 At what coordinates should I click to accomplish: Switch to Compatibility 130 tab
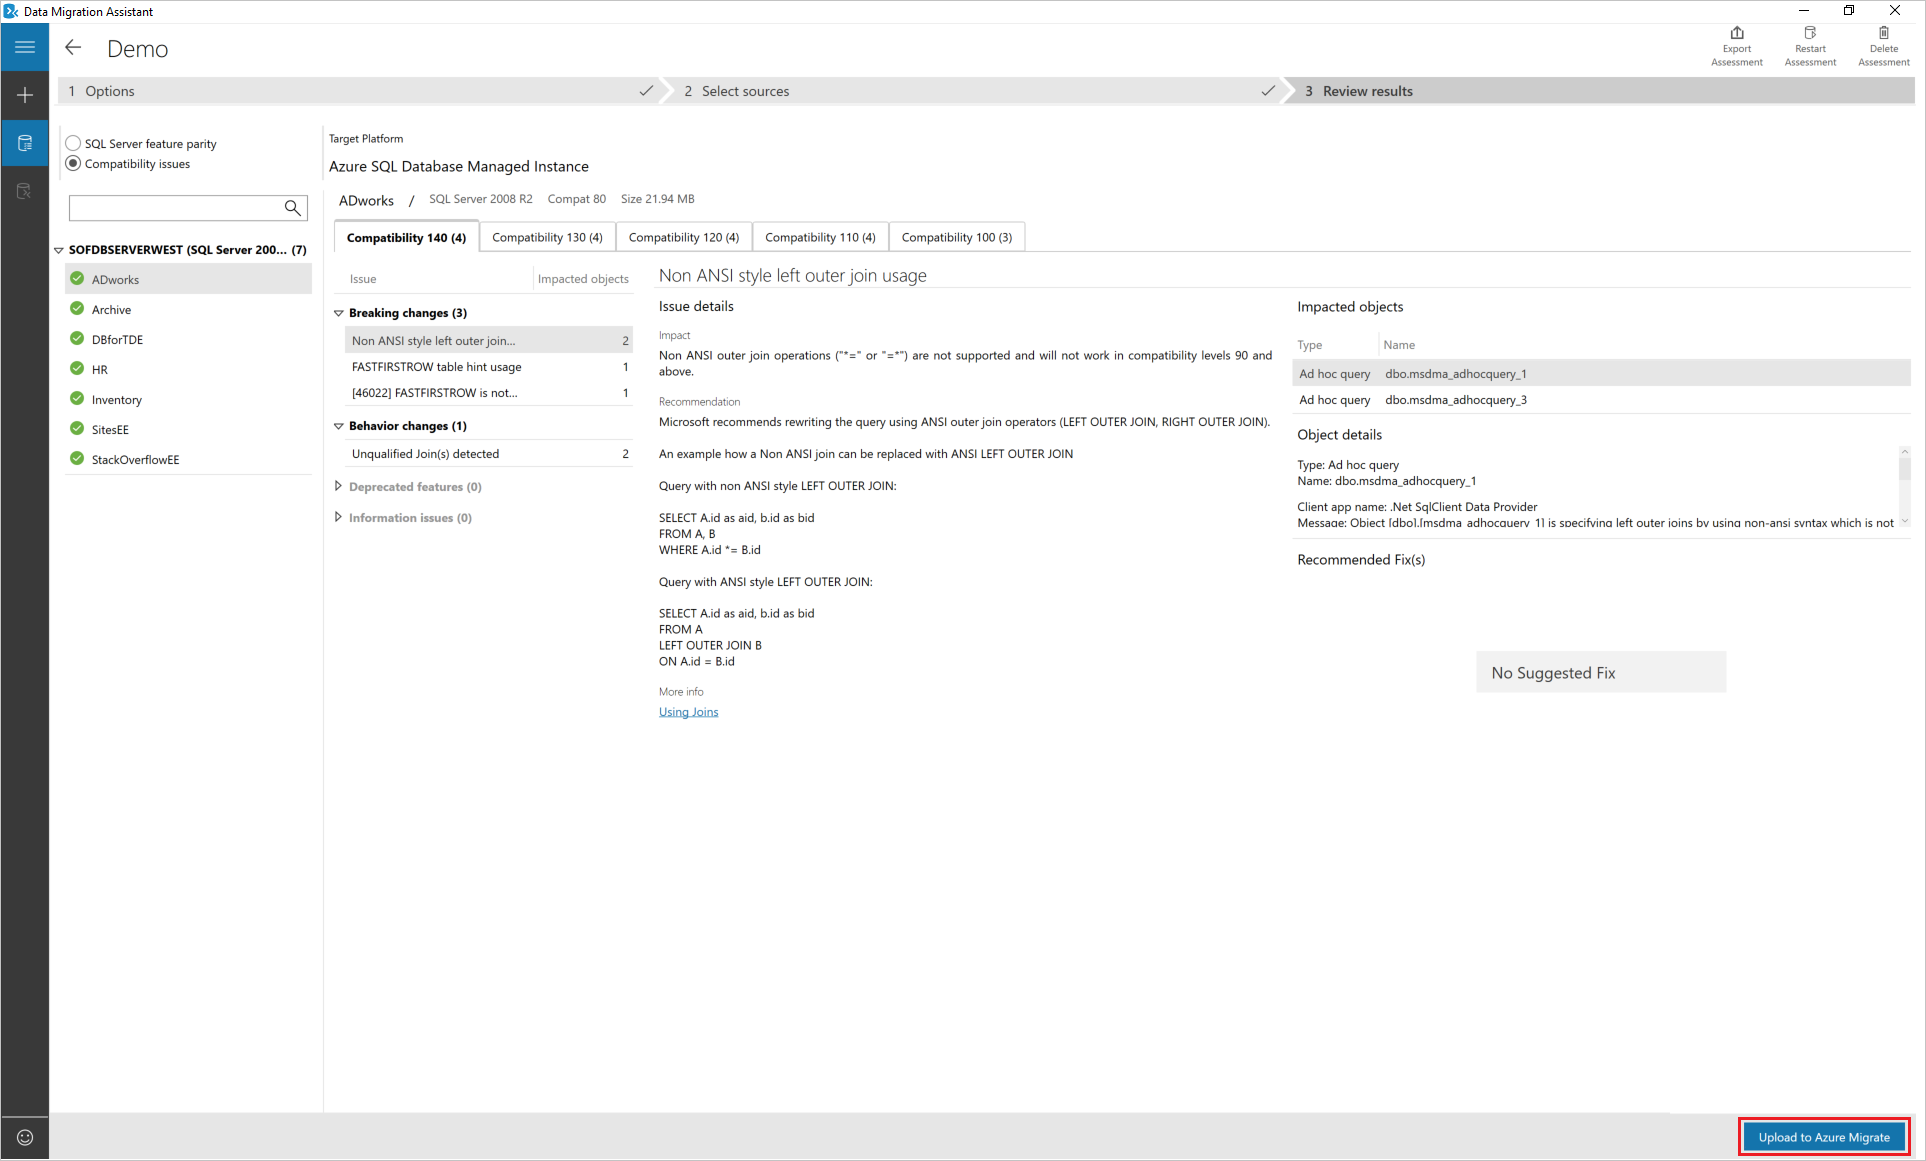pos(547,237)
